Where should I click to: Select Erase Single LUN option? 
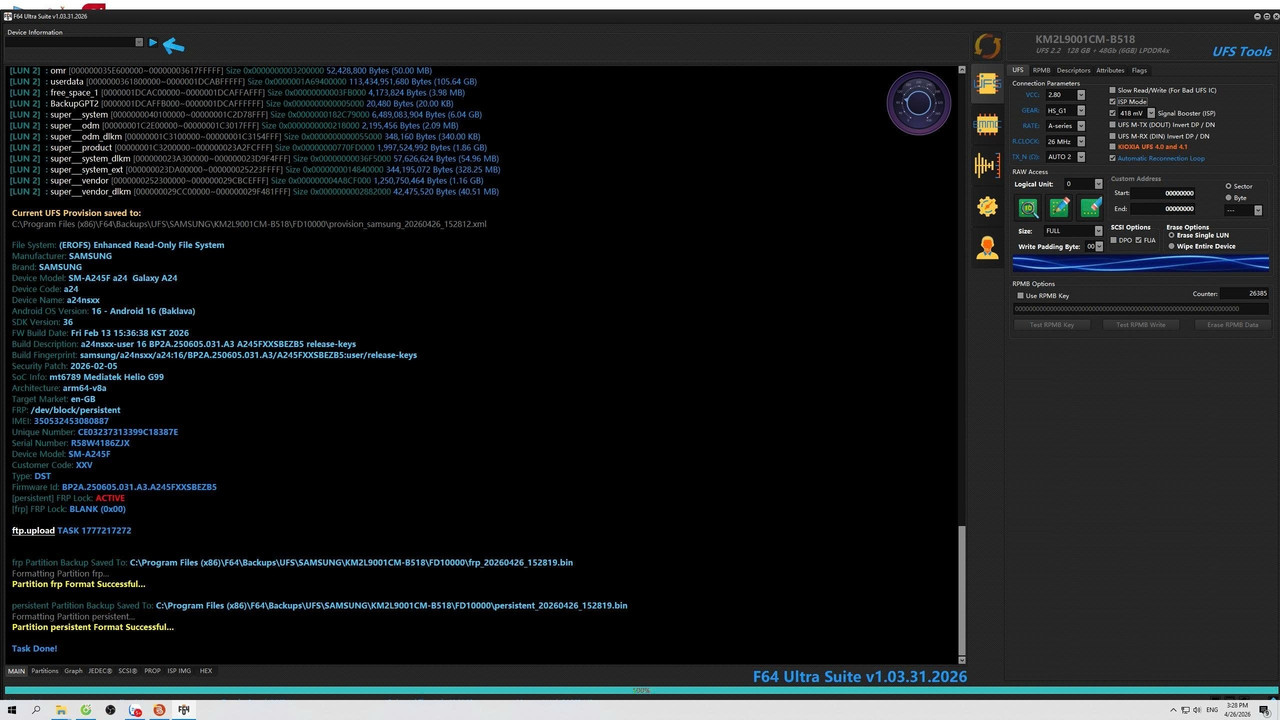pos(1171,235)
